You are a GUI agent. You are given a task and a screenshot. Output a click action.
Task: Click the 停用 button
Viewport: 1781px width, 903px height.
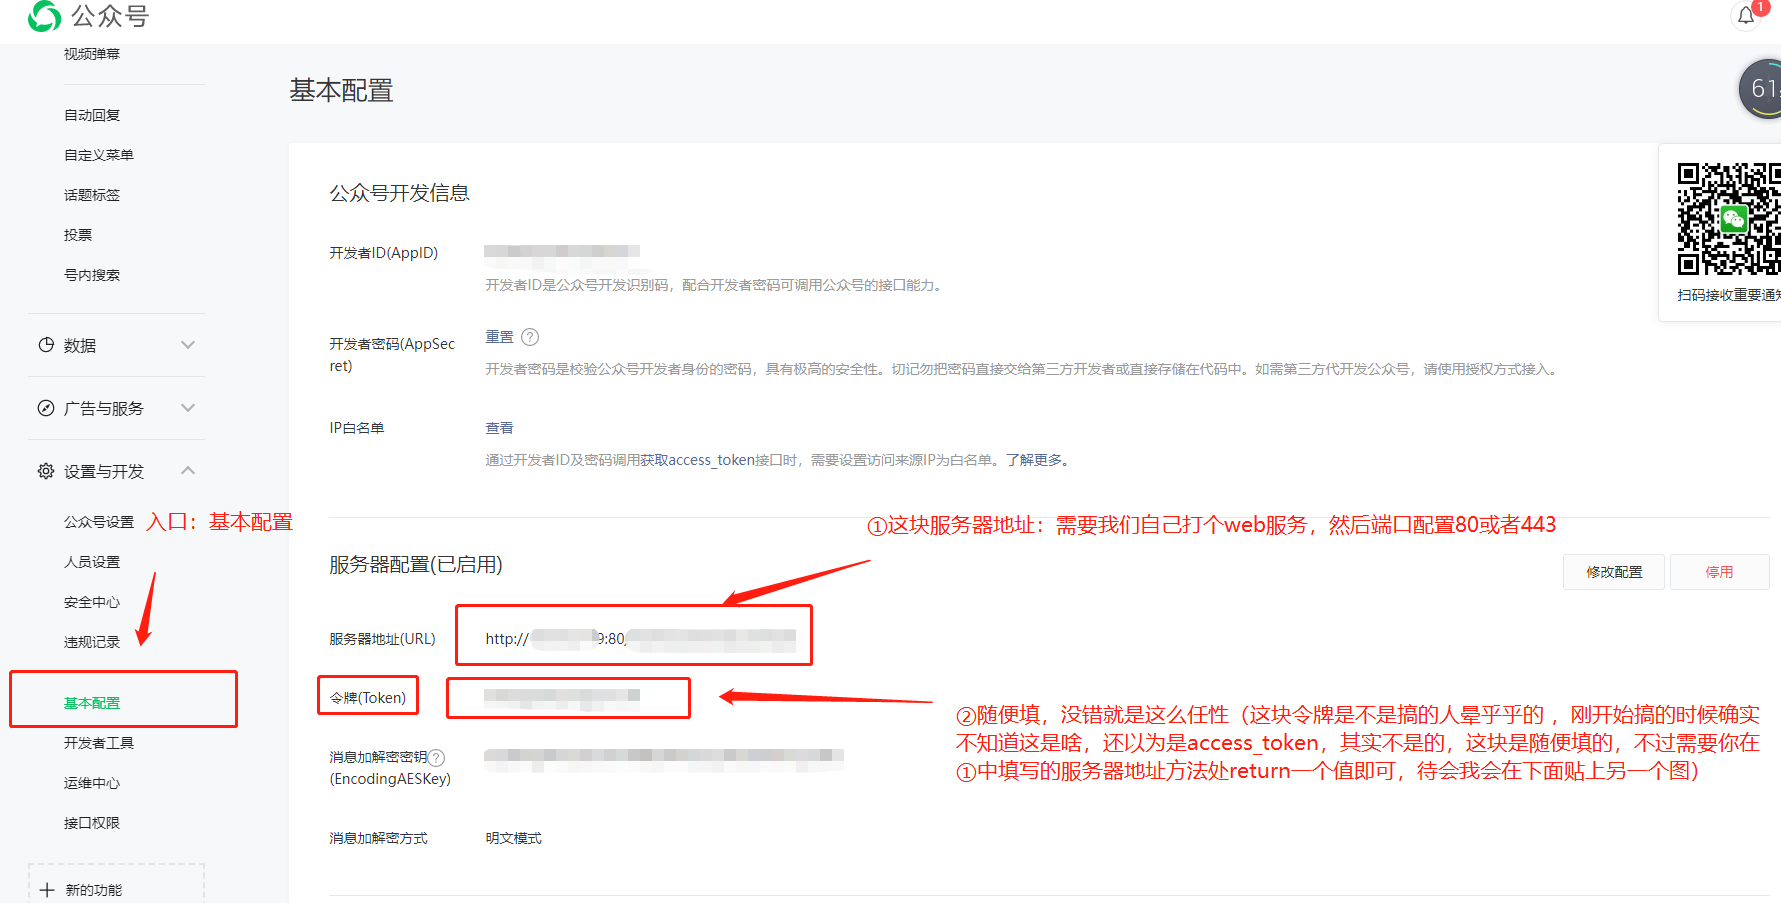point(1720,572)
